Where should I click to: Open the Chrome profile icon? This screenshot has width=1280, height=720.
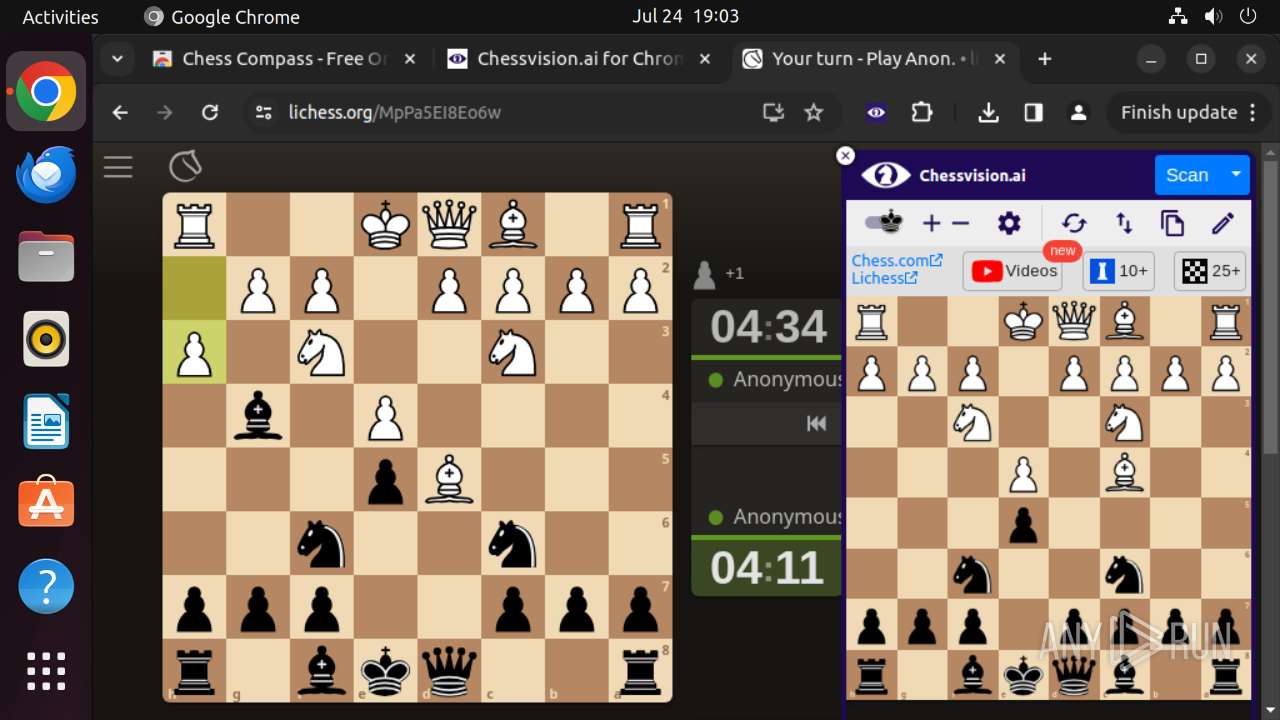pyautogui.click(x=1078, y=113)
